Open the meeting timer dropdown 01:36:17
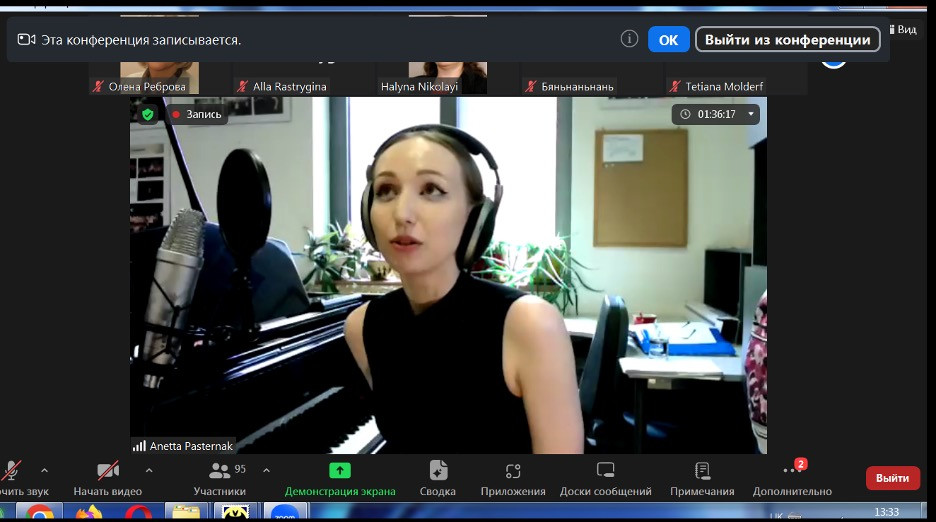 click(x=715, y=114)
